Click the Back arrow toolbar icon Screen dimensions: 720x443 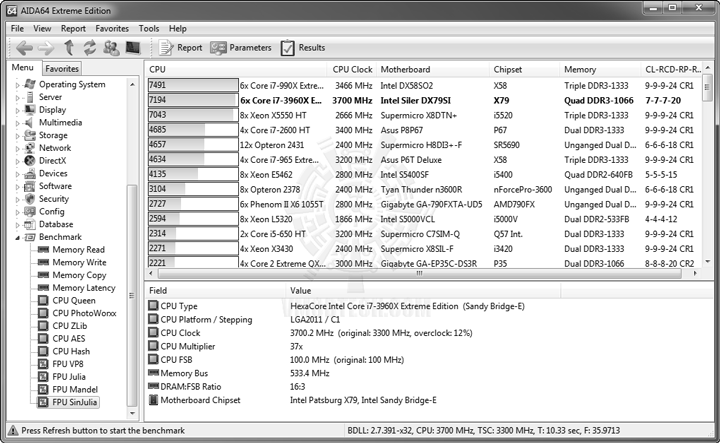pyautogui.click(x=24, y=47)
